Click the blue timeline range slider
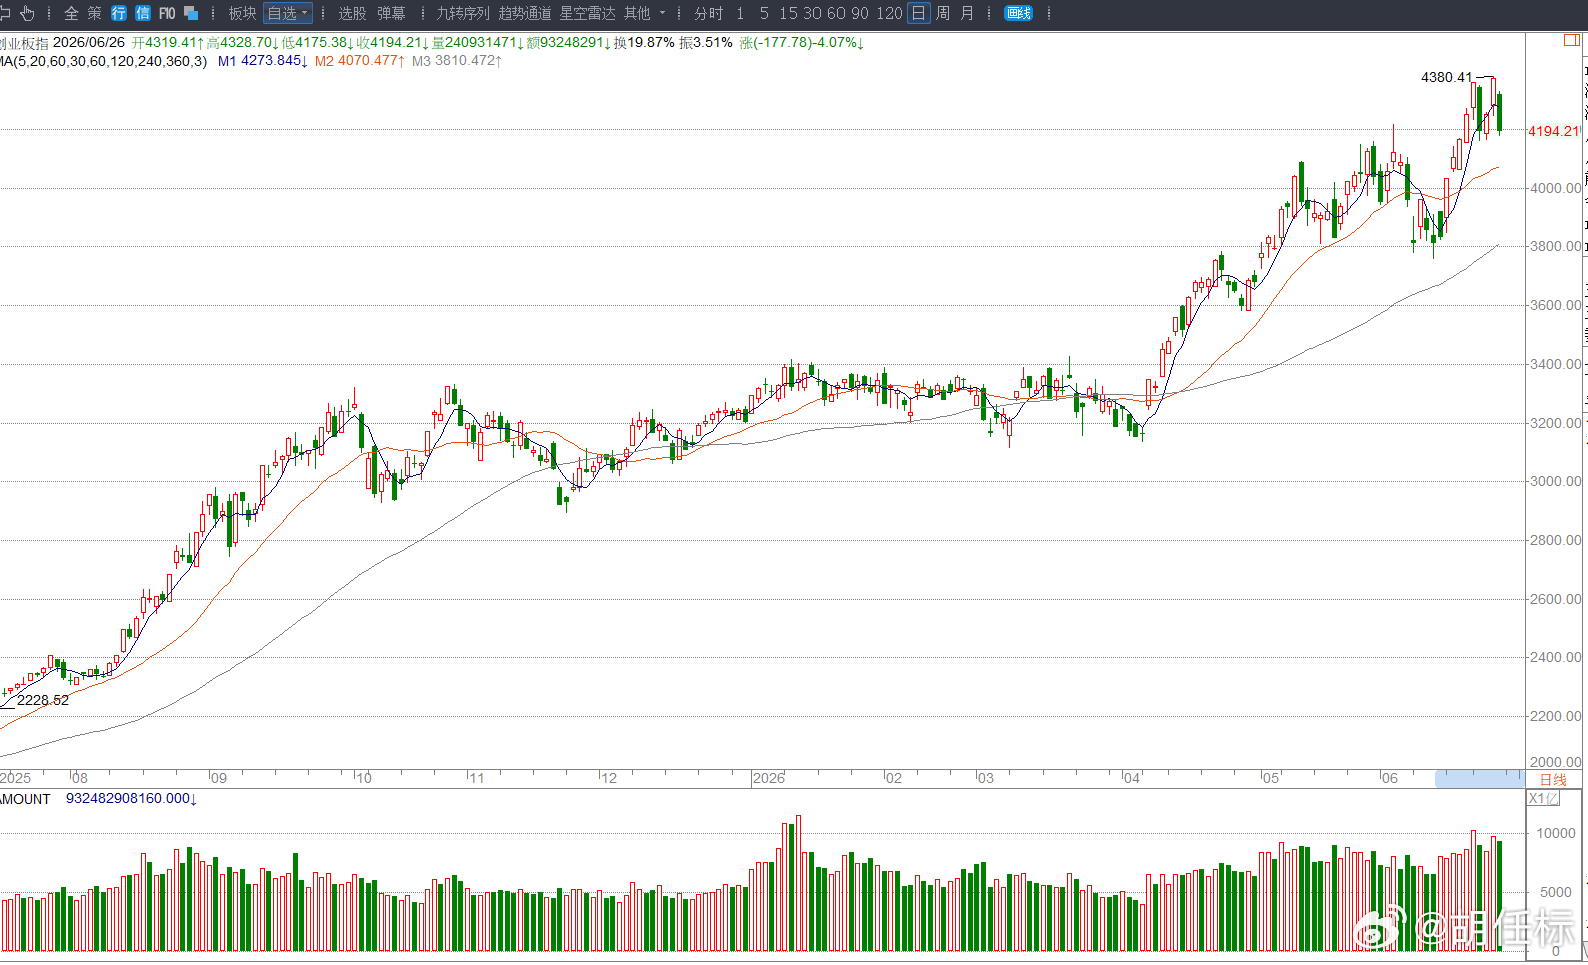 pos(1479,778)
